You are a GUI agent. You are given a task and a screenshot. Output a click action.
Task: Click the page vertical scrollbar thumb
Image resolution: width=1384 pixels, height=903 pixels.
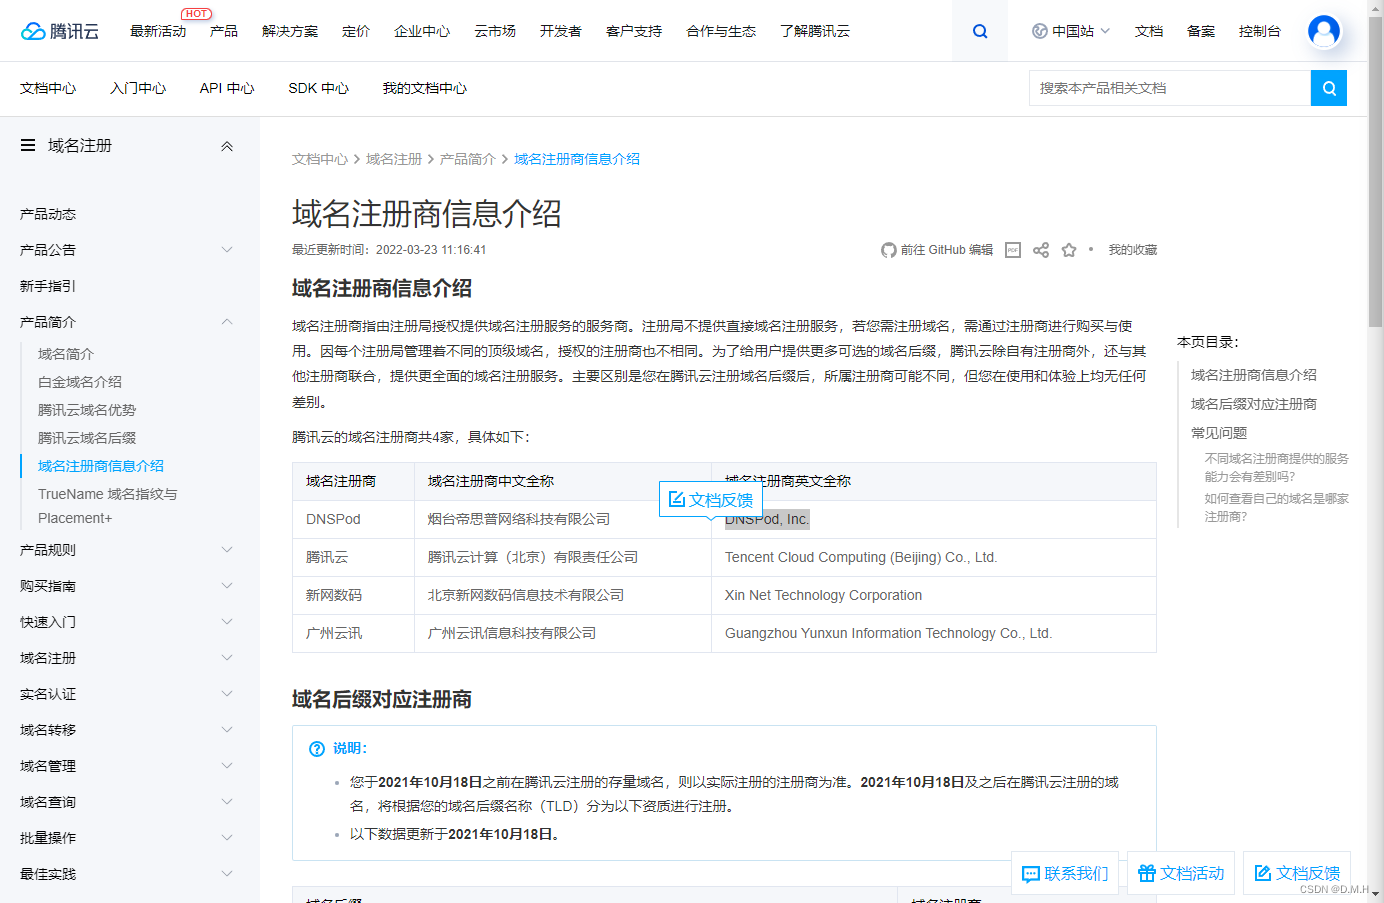(1376, 170)
